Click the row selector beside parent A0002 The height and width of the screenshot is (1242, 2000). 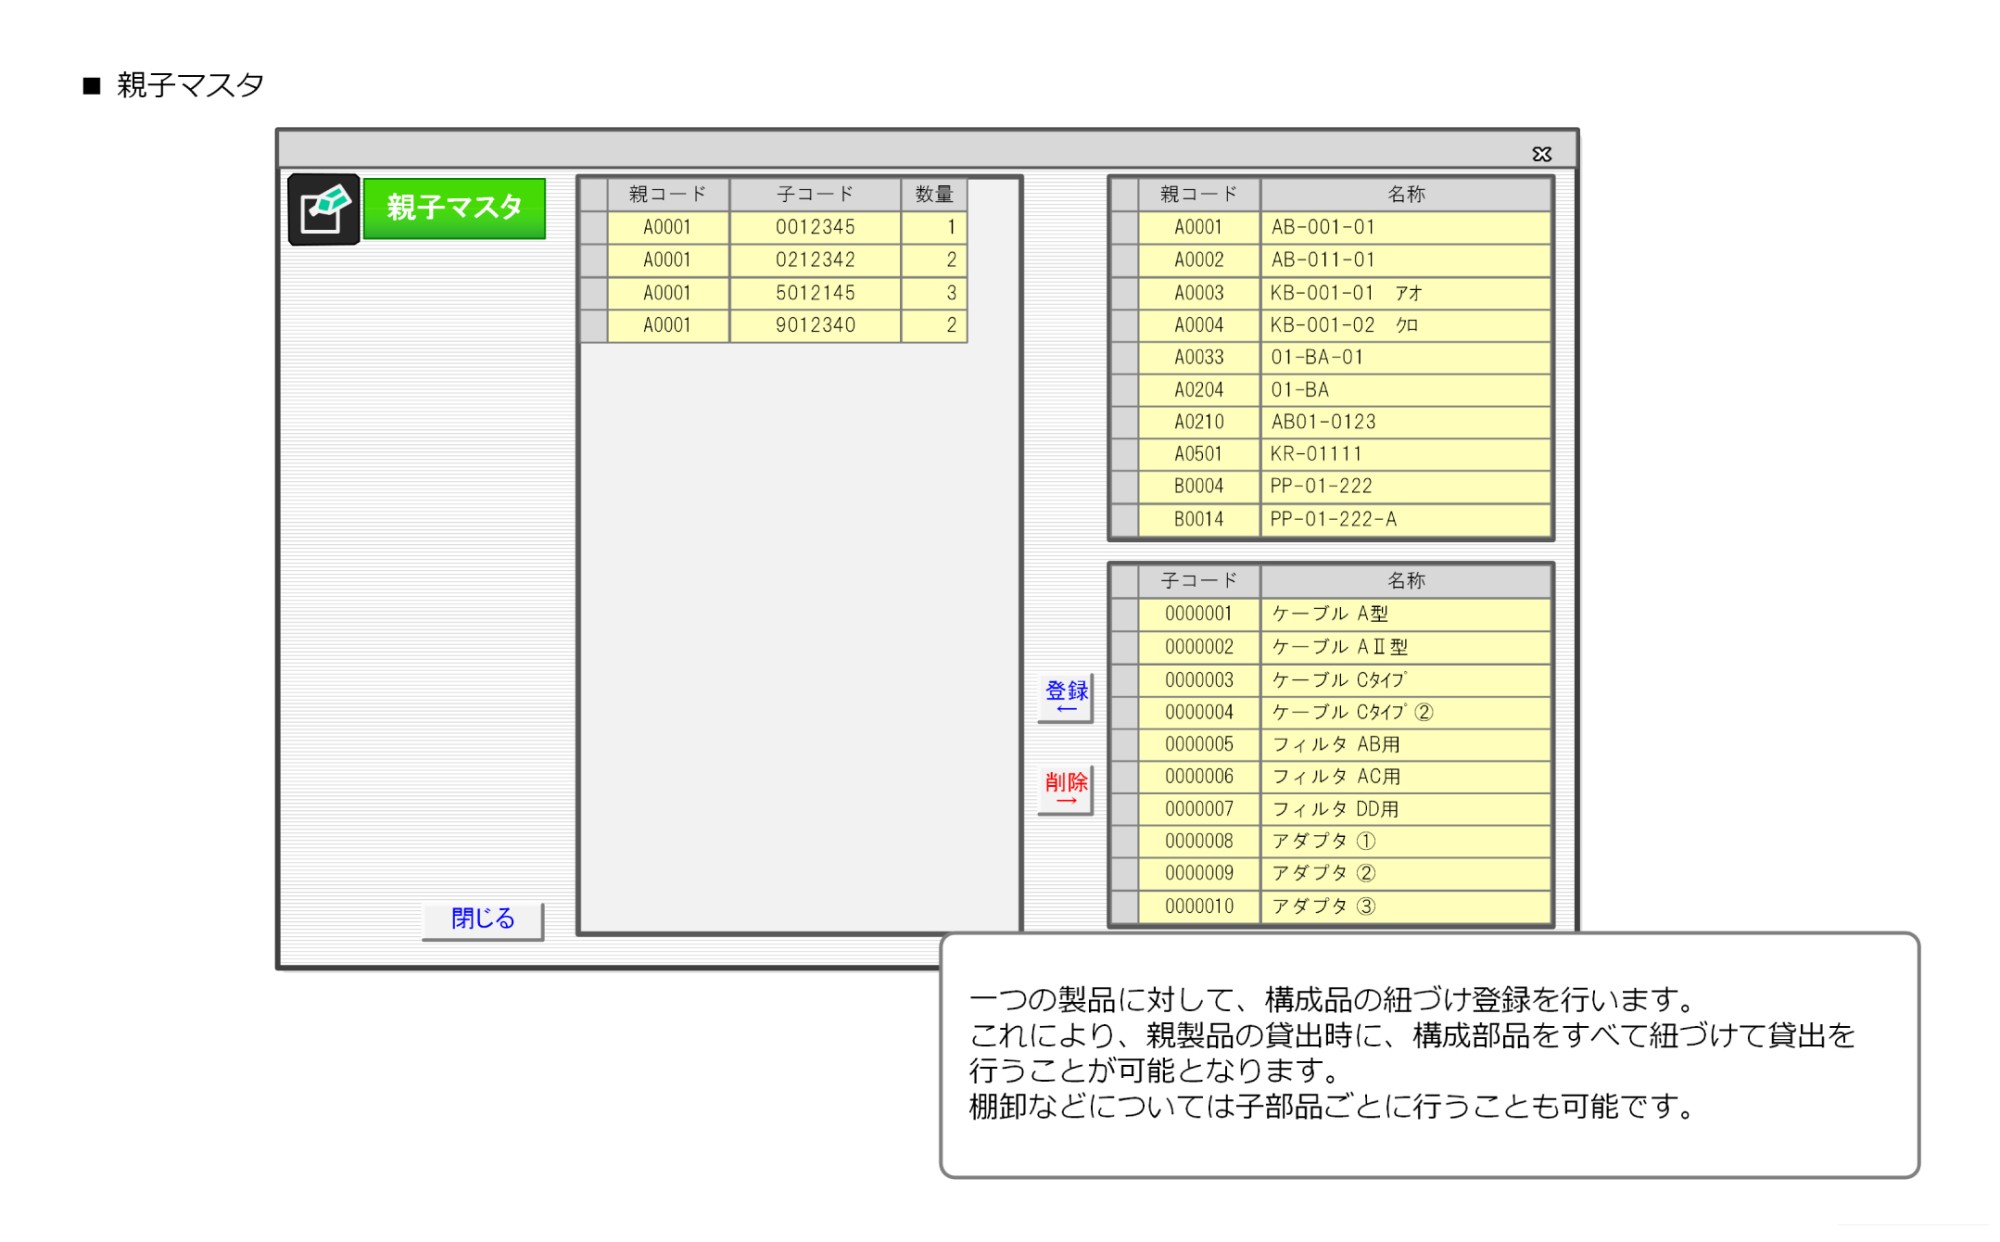coord(1125,260)
